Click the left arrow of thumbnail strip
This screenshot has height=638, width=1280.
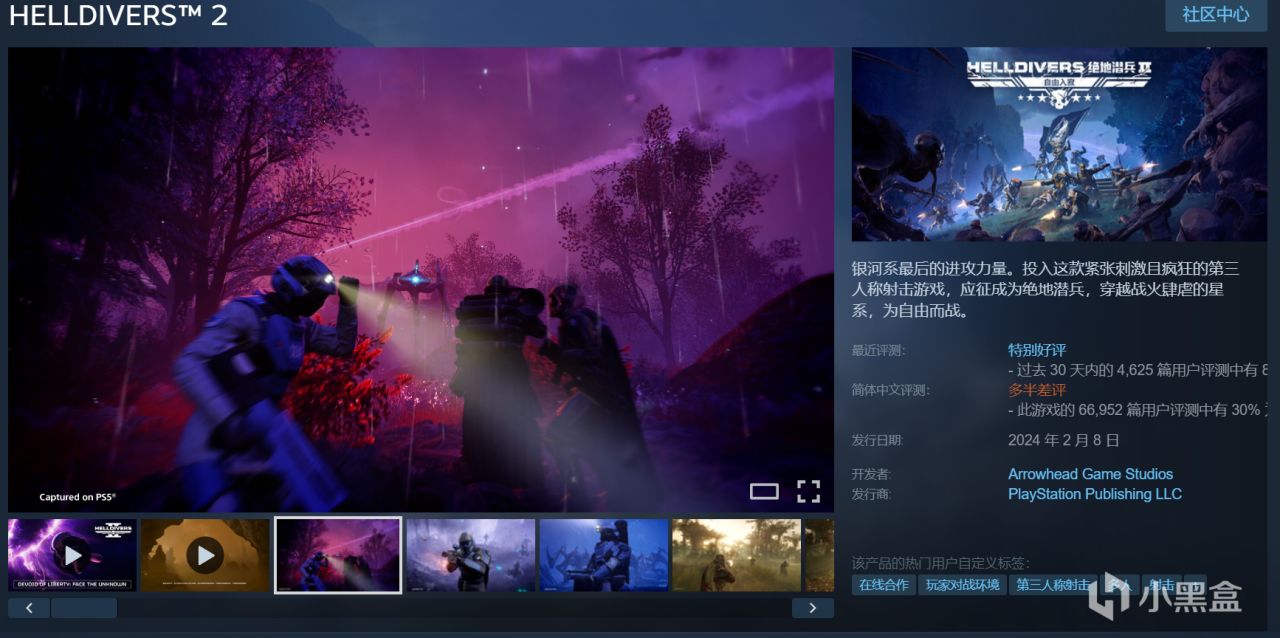click(x=29, y=608)
